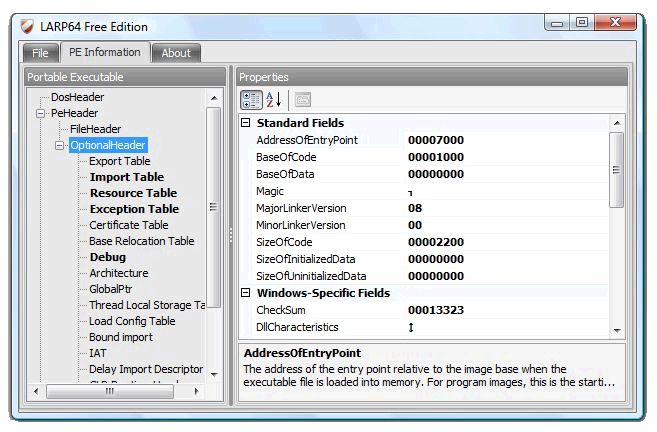Screen dimensions: 657x432
Task: Select the Resource Table entry
Action: [133, 193]
